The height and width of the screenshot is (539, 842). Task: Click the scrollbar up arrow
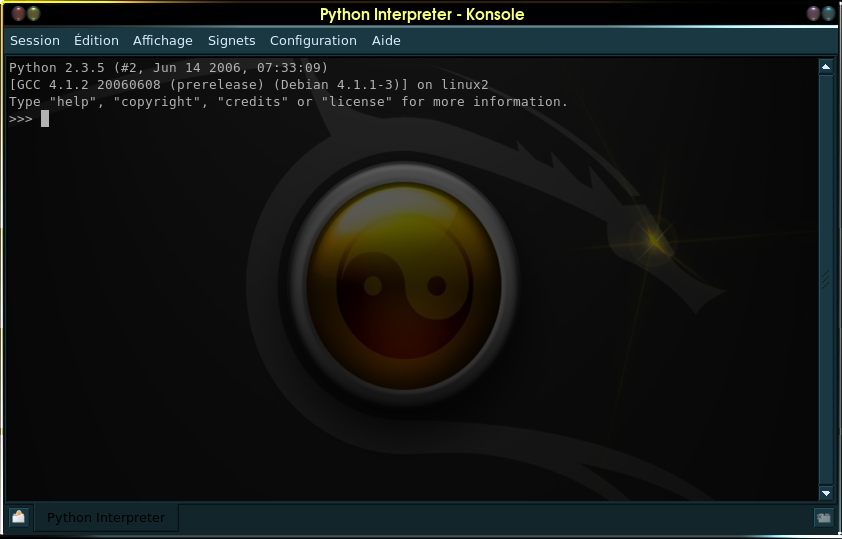pos(826,67)
